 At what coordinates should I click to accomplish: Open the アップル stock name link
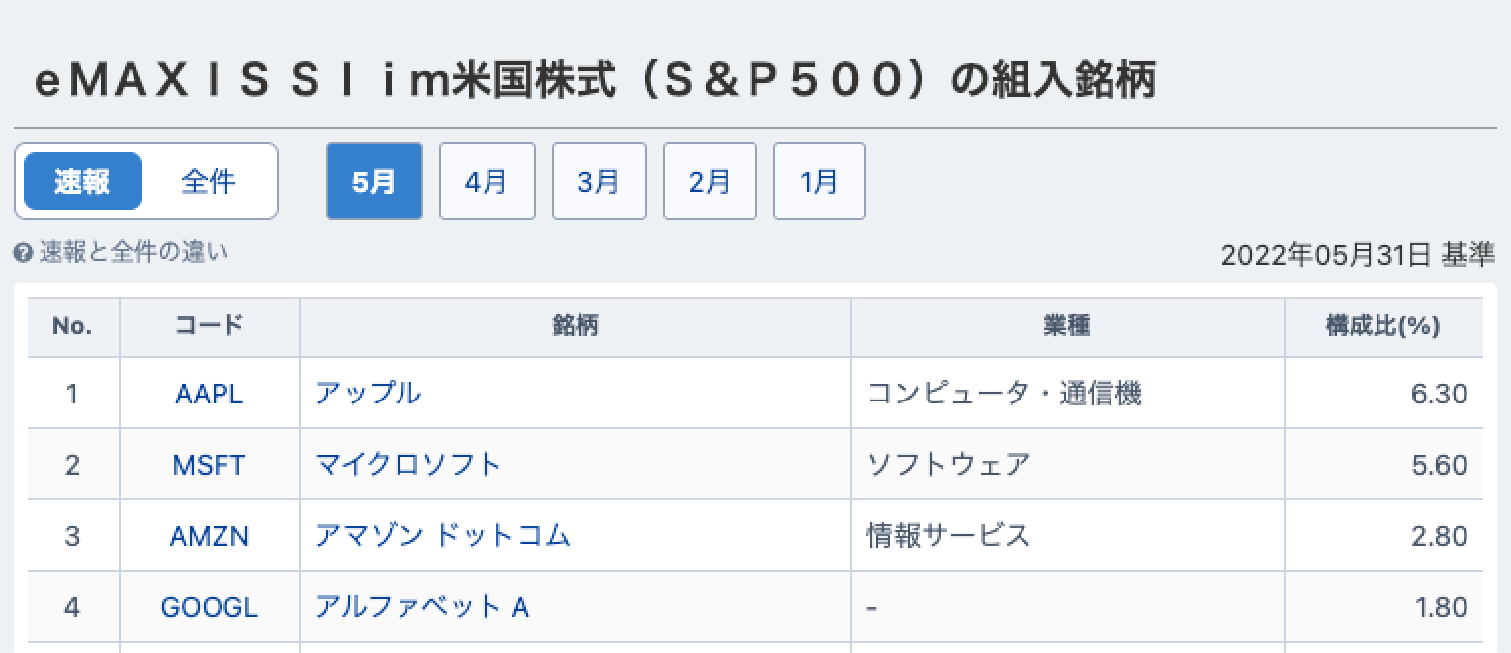coord(368,394)
